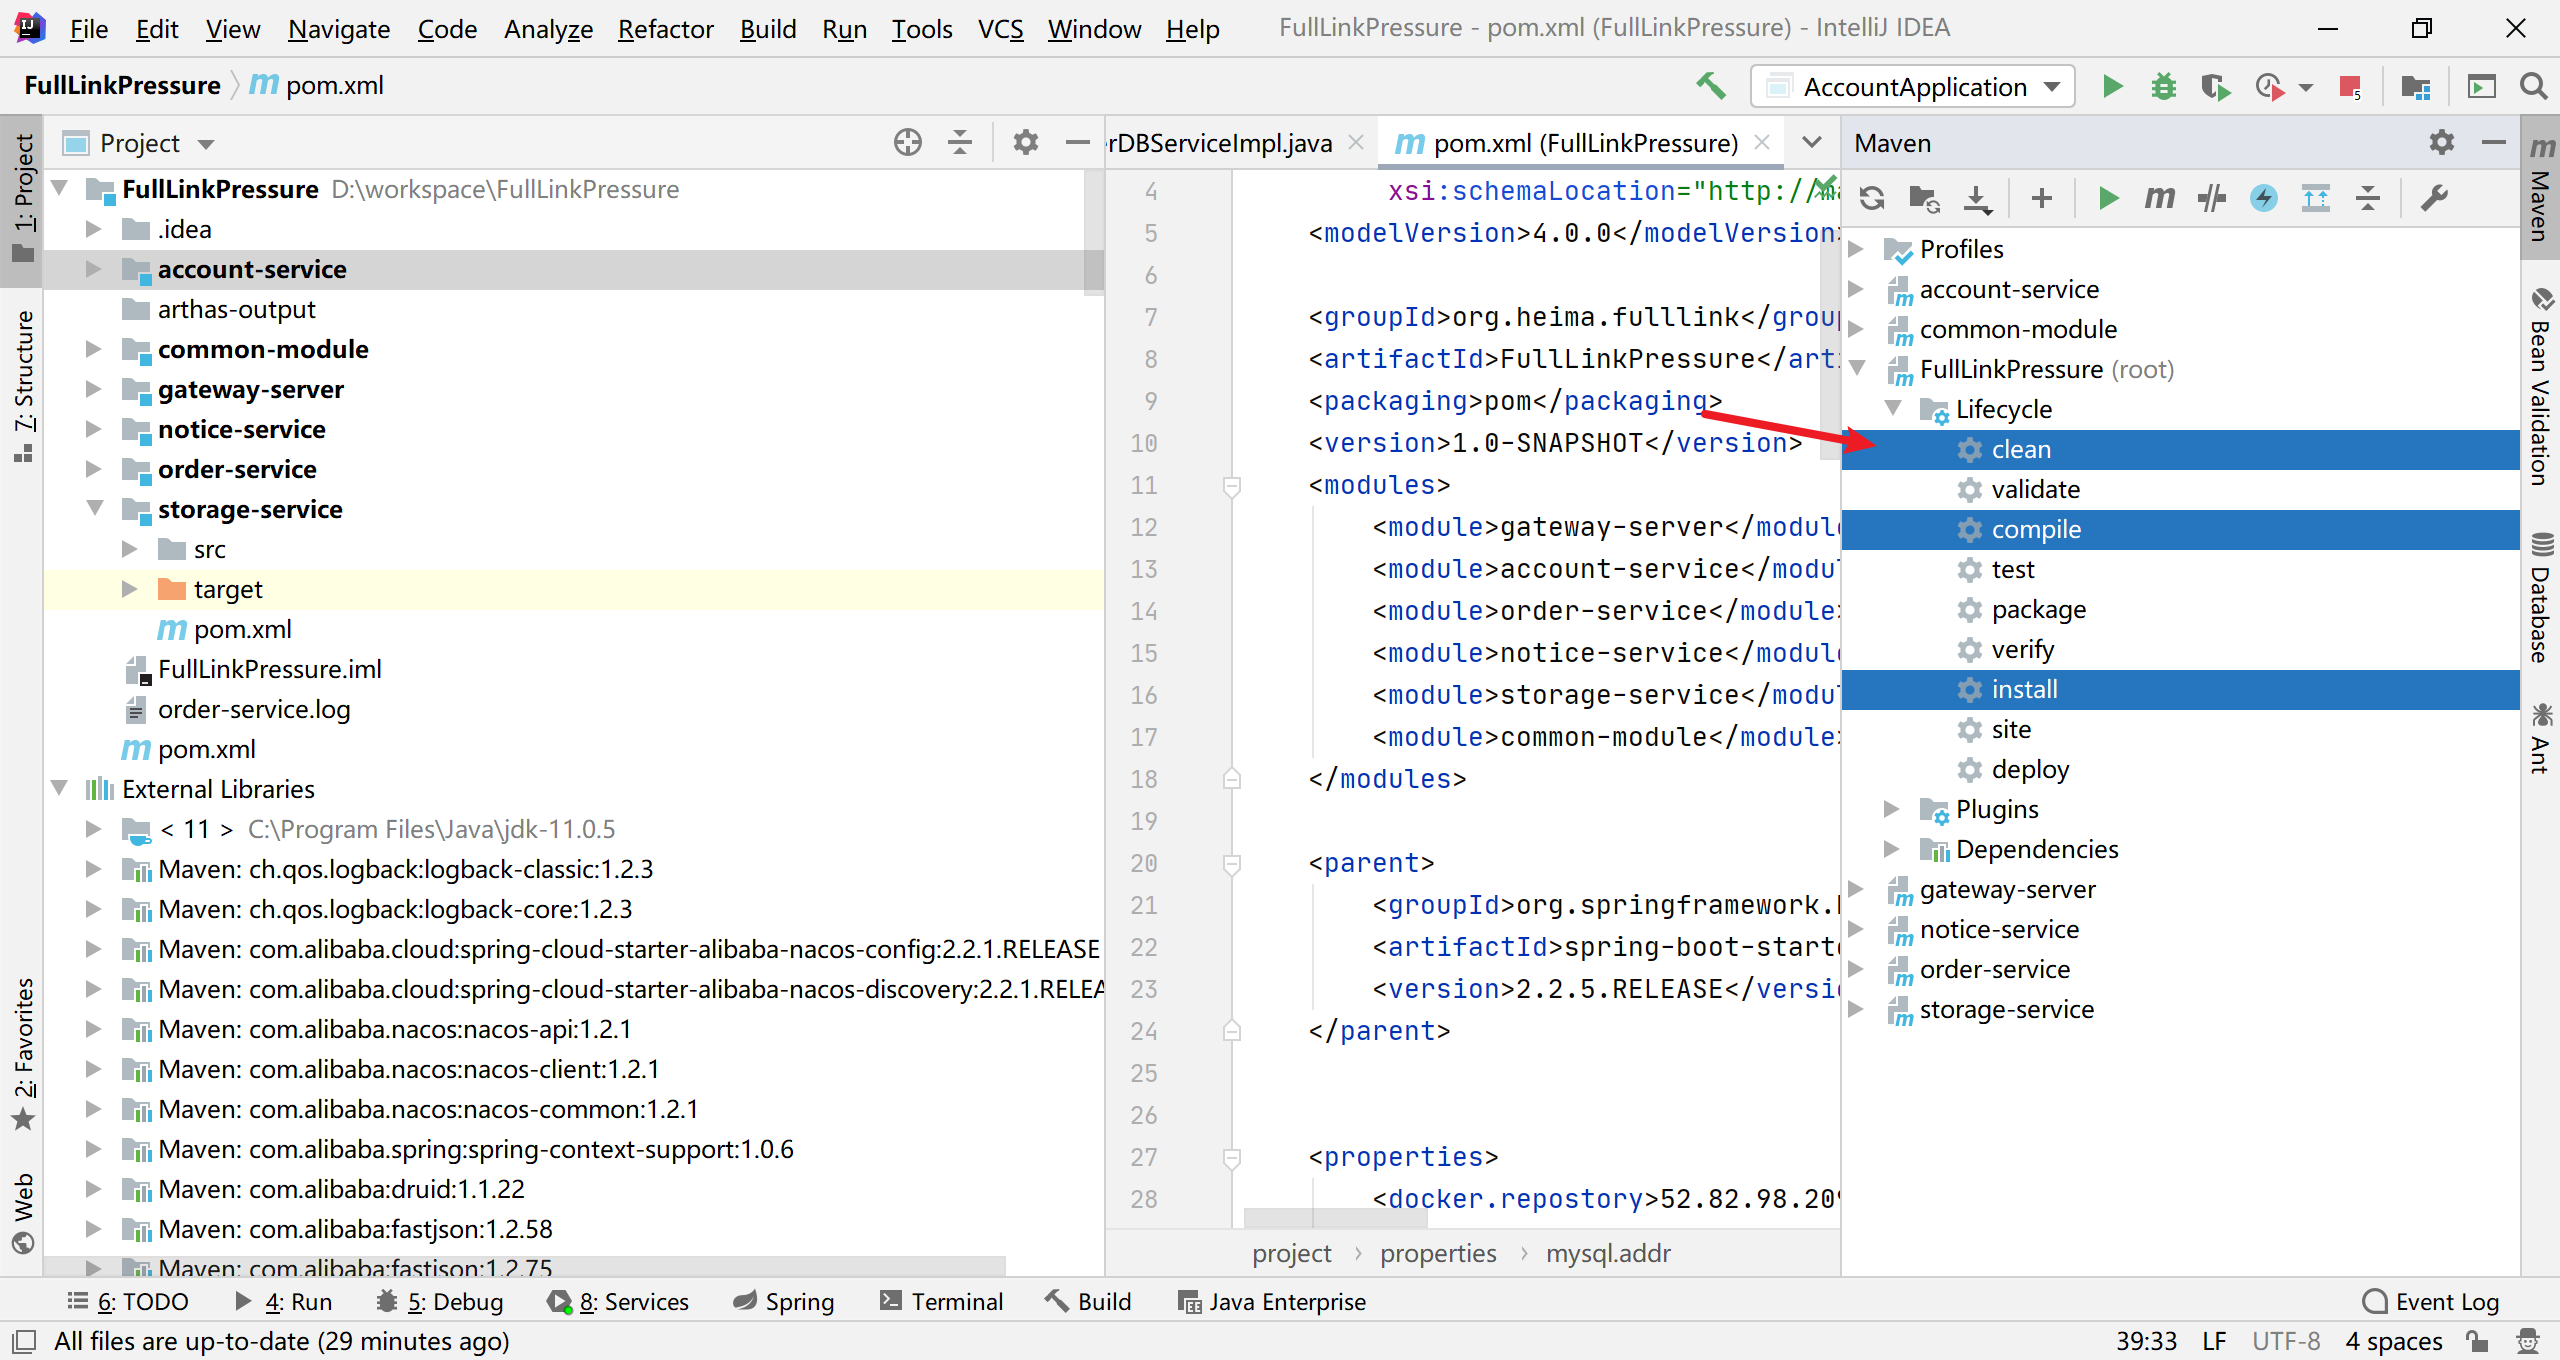Image resolution: width=2560 pixels, height=1360 pixels.
Task: Open the TODO tool window
Action: point(127,1301)
